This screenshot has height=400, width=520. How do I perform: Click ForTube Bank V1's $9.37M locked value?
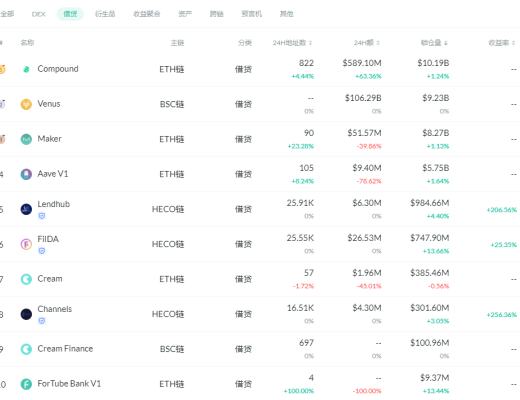point(435,378)
